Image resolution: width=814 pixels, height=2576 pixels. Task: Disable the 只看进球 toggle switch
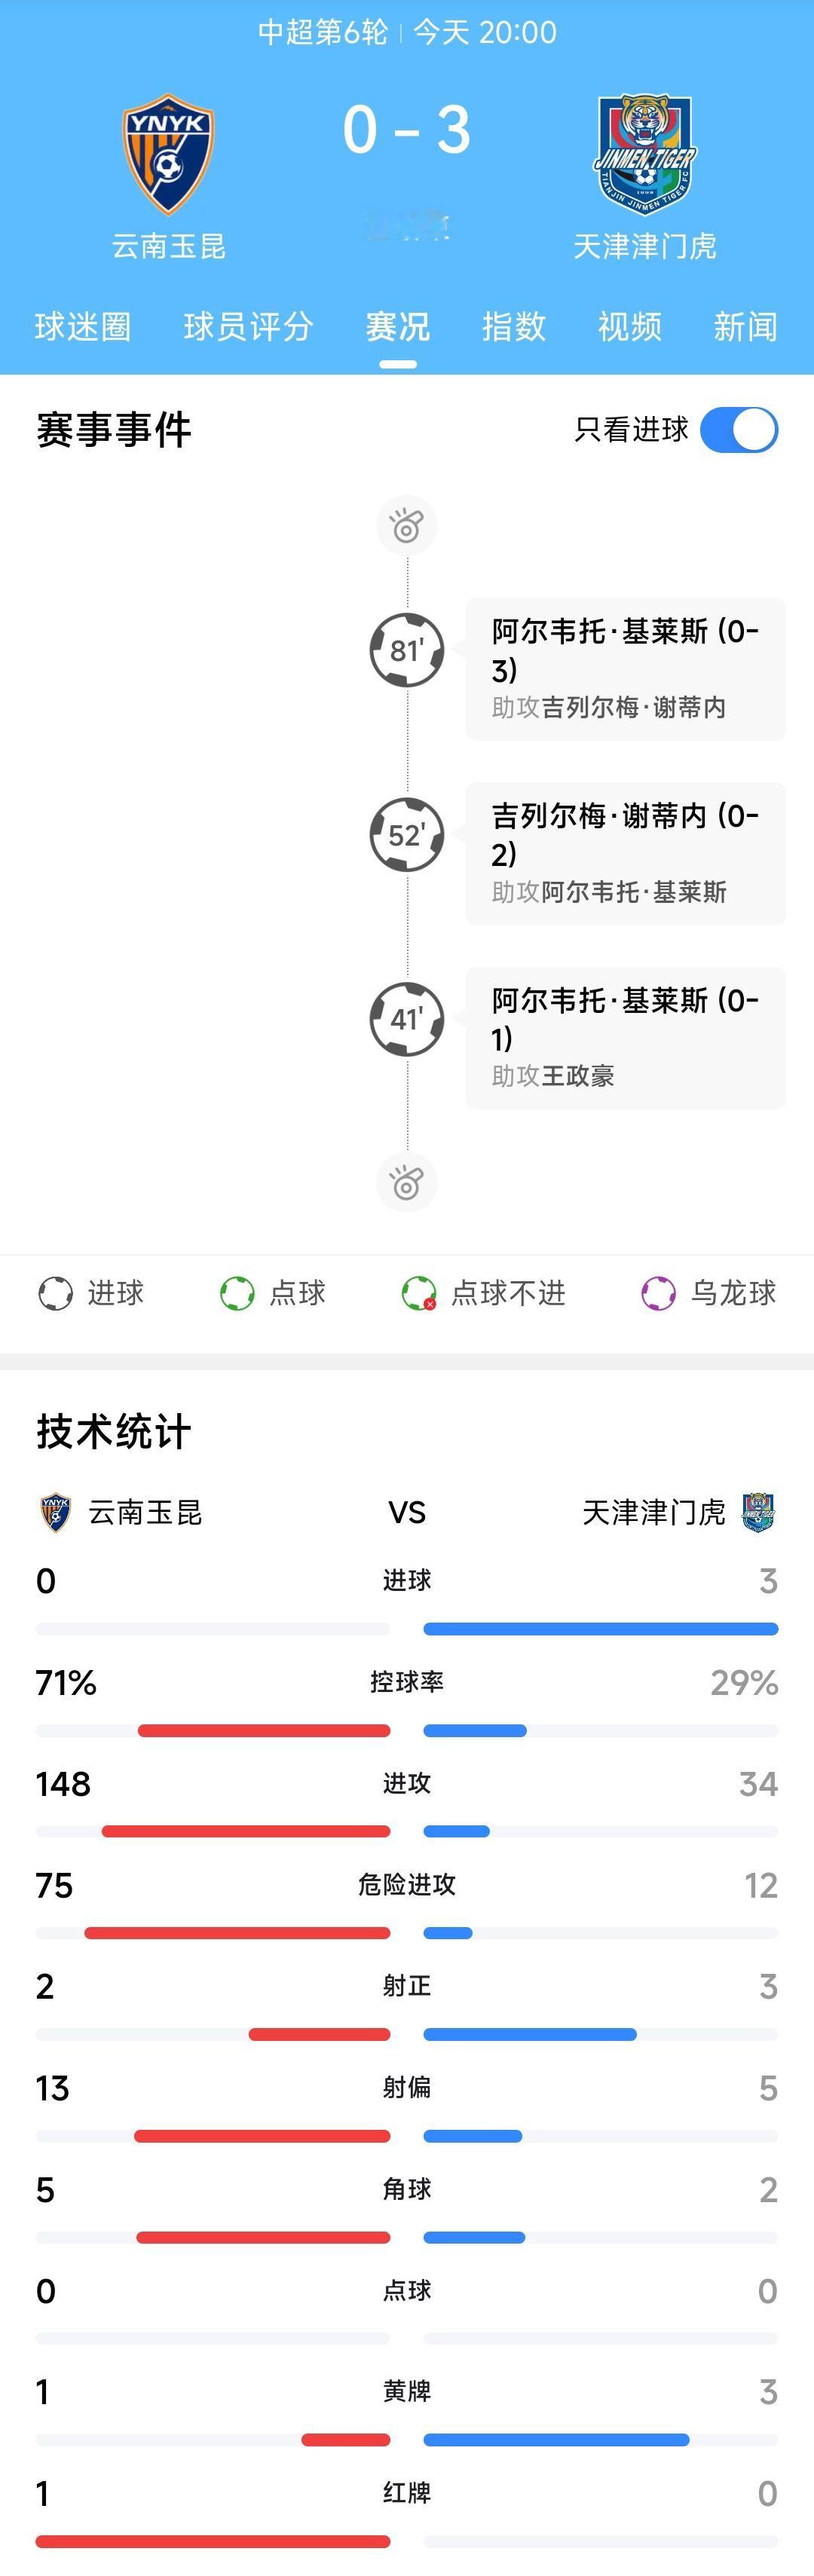(738, 429)
